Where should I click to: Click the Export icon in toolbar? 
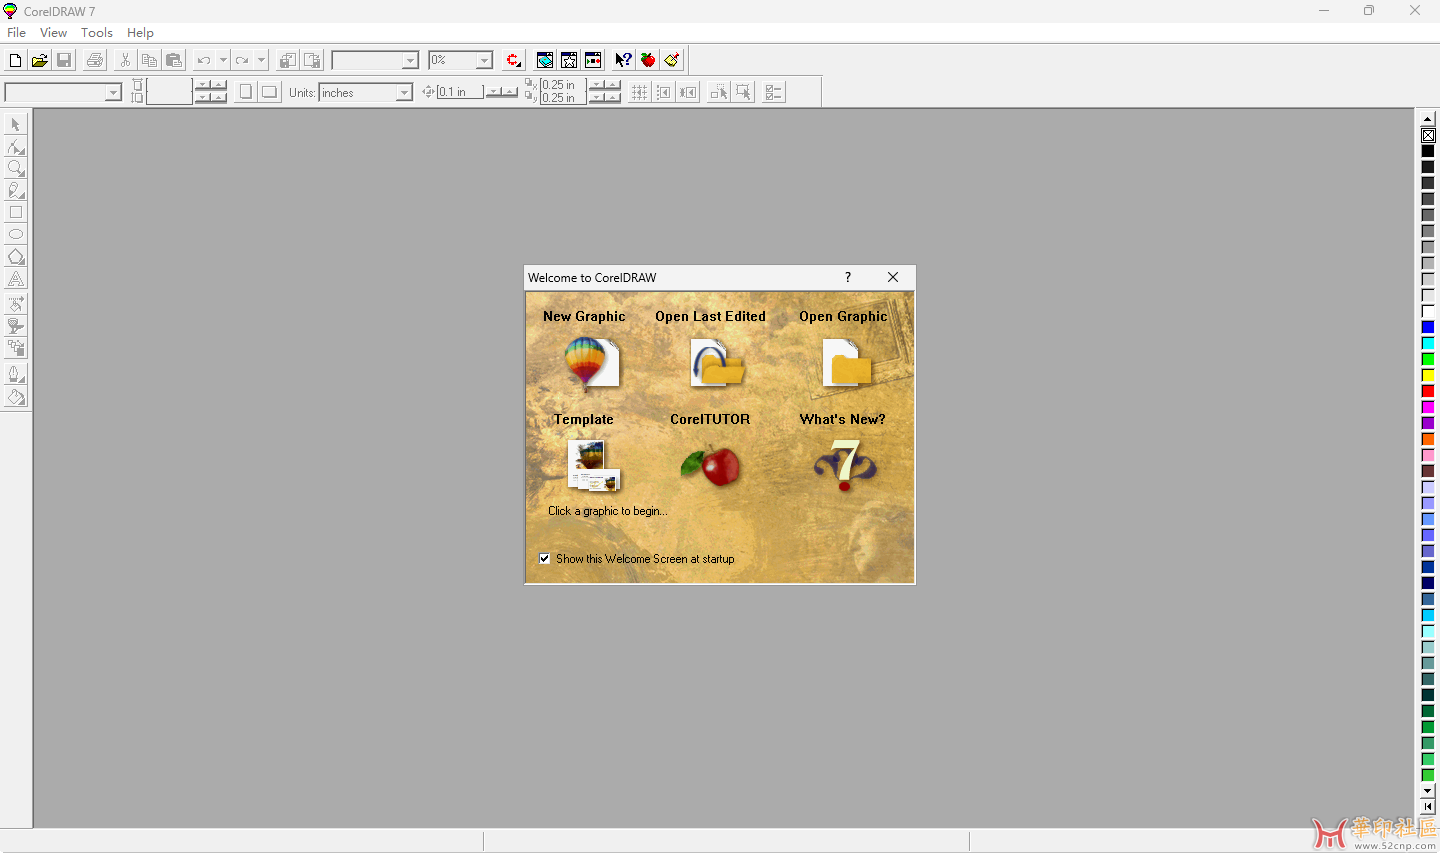312,60
